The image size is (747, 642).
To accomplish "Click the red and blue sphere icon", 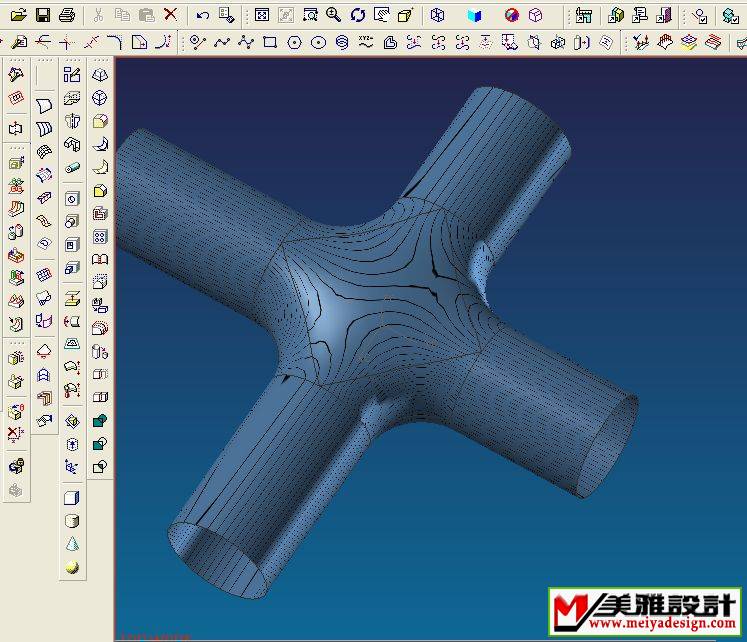I will click(512, 16).
